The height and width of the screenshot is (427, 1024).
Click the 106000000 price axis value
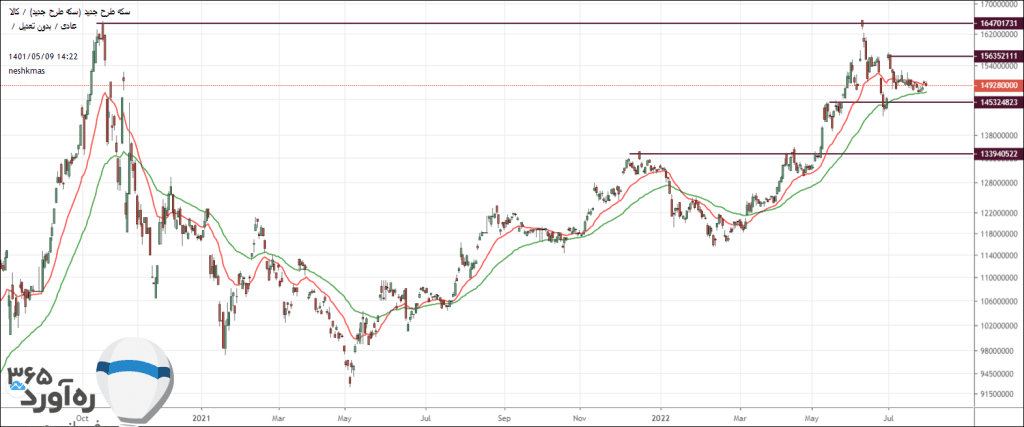point(999,302)
